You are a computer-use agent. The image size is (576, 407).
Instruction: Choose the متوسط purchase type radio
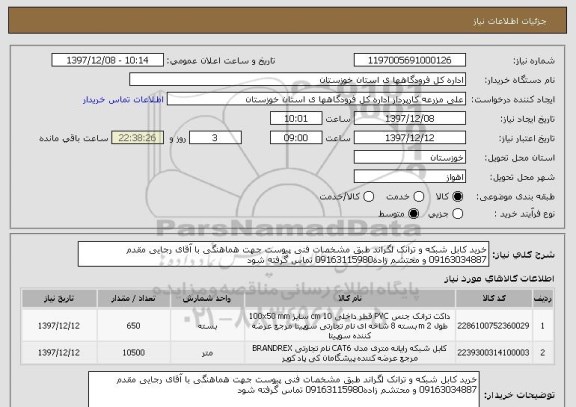coord(414,213)
